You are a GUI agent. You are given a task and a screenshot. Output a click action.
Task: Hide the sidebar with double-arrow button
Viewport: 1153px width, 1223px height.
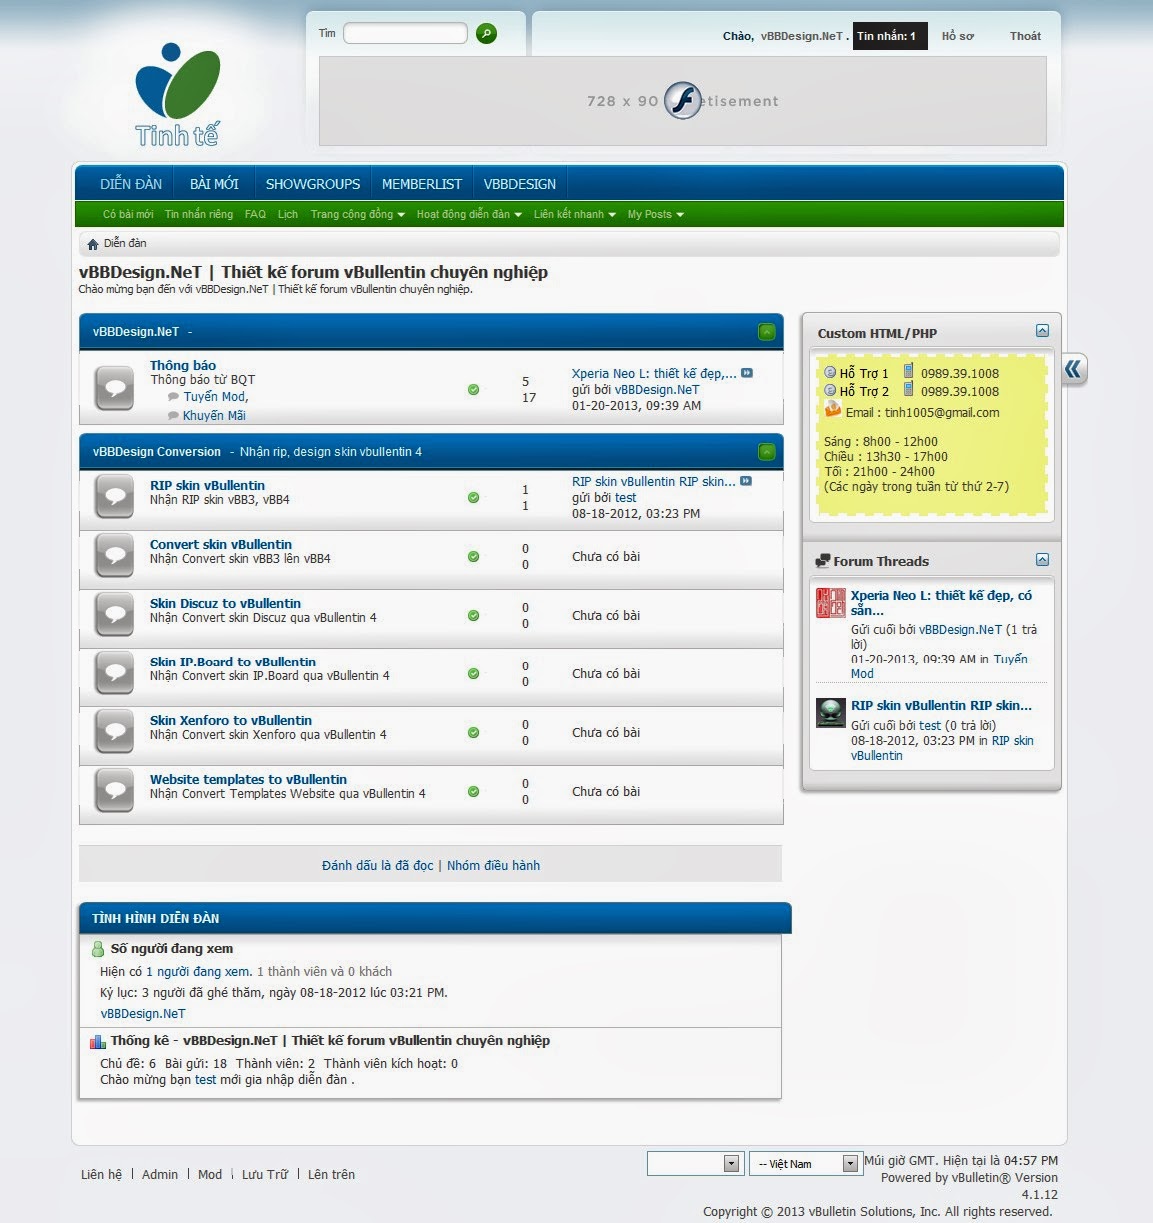1073,370
